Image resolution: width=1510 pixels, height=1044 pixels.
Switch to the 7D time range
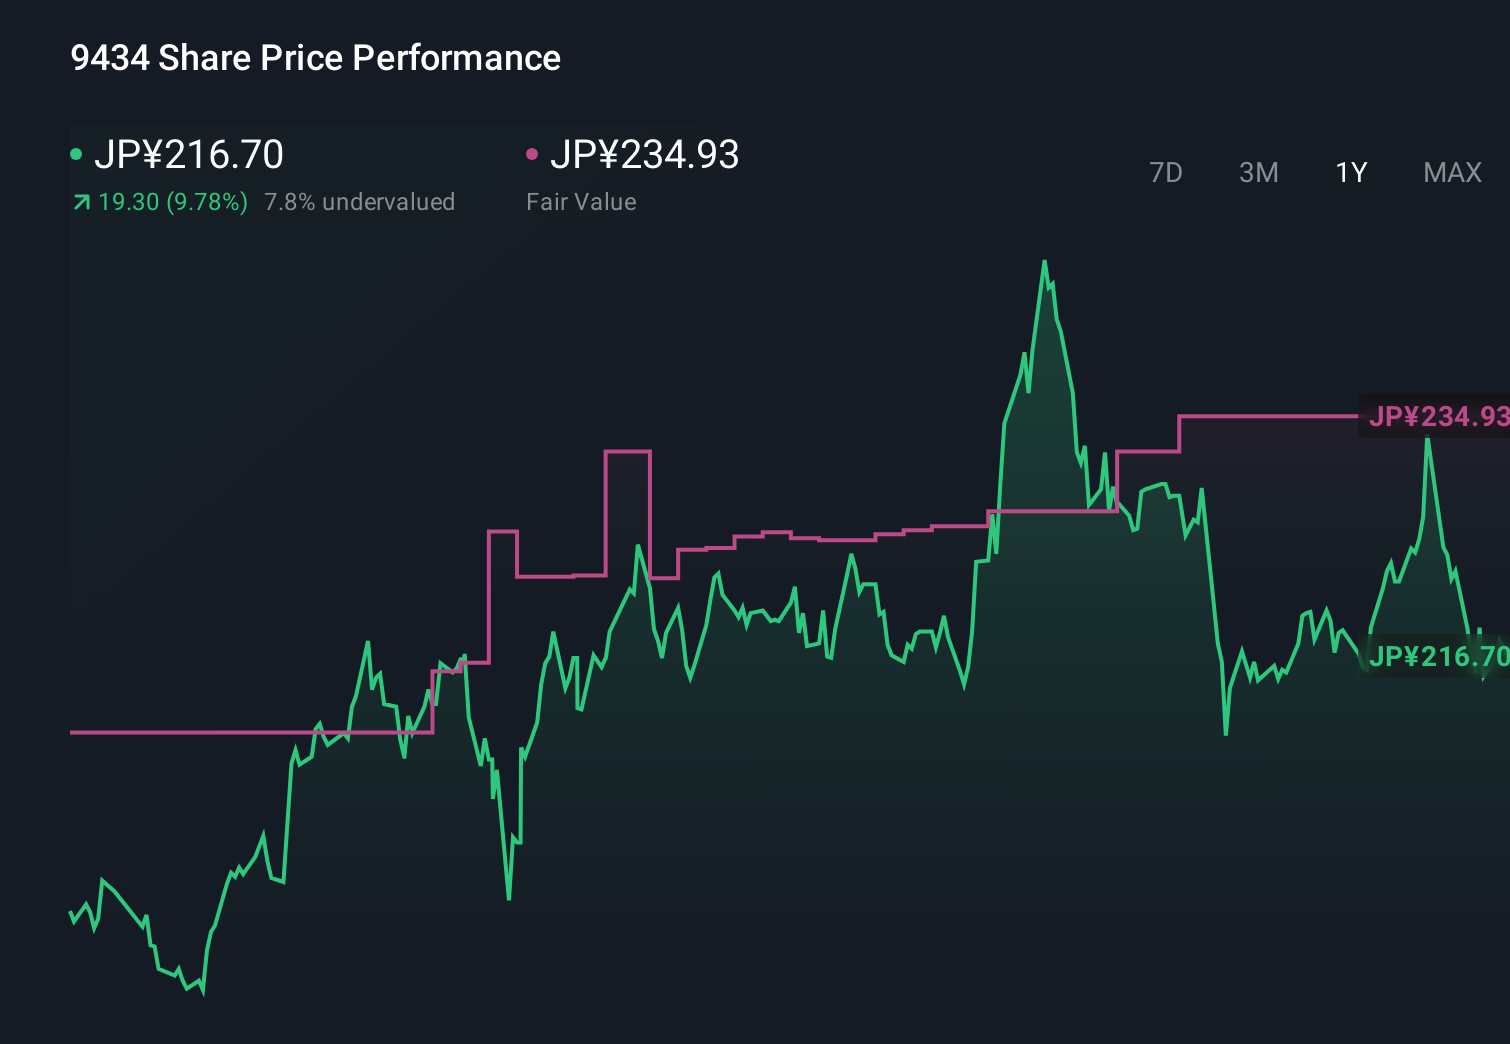pos(1167,172)
